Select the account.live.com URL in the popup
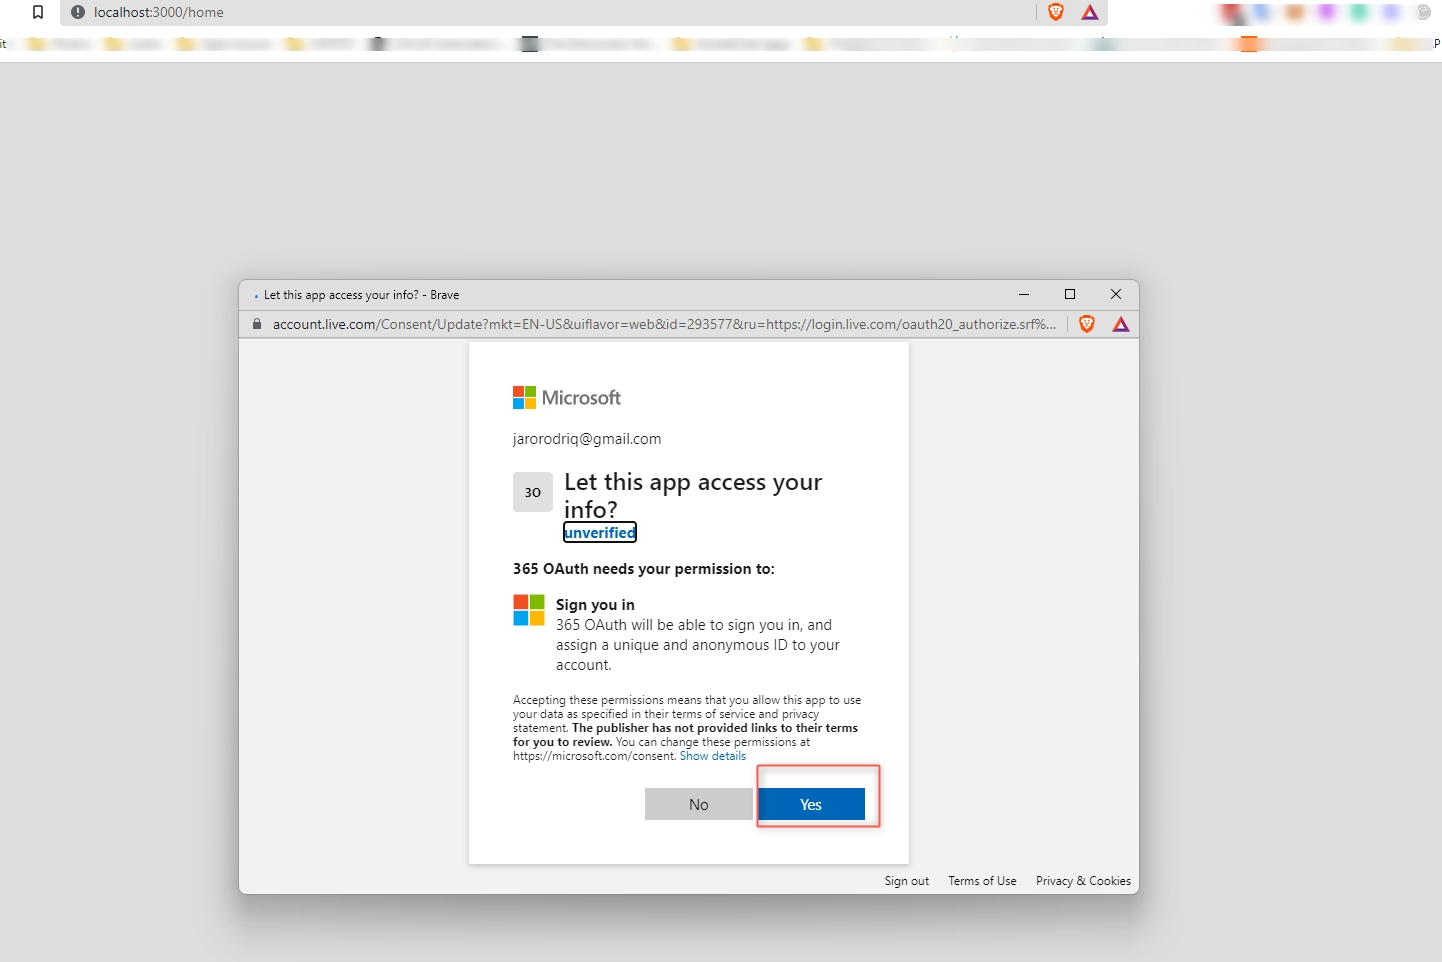Screen dimensions: 1442x962 660,324
